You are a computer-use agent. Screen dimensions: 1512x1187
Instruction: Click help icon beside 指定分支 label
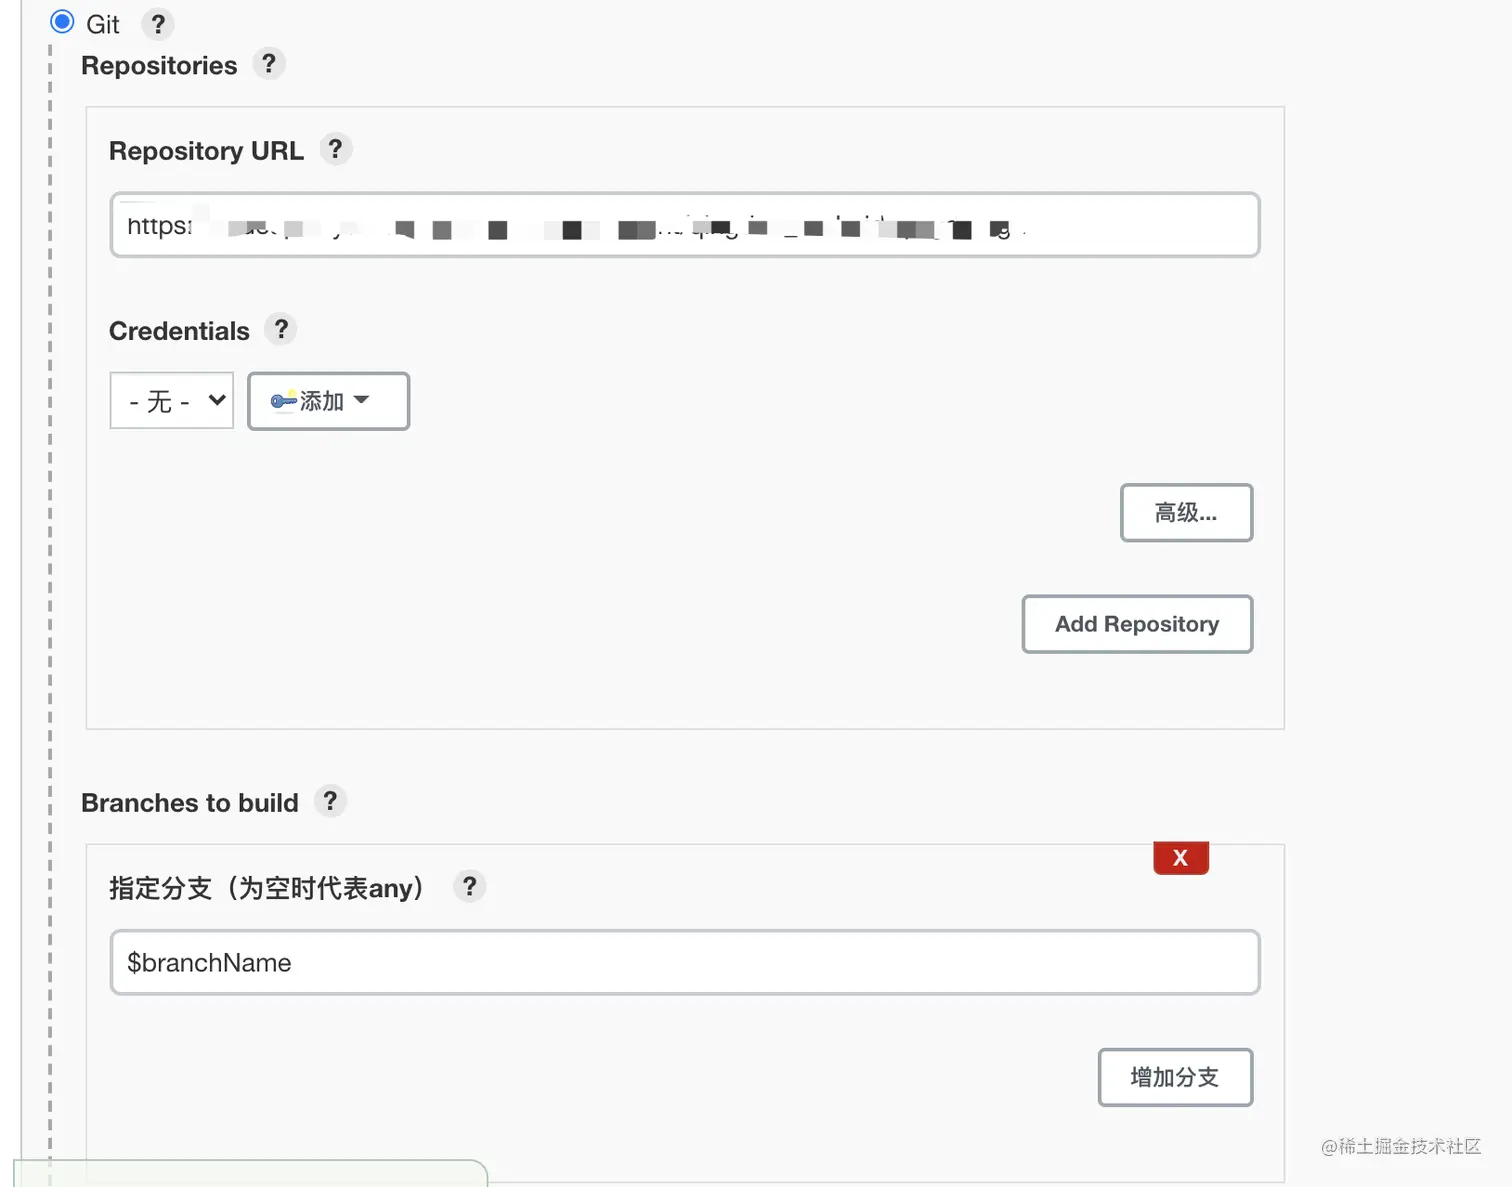click(469, 886)
